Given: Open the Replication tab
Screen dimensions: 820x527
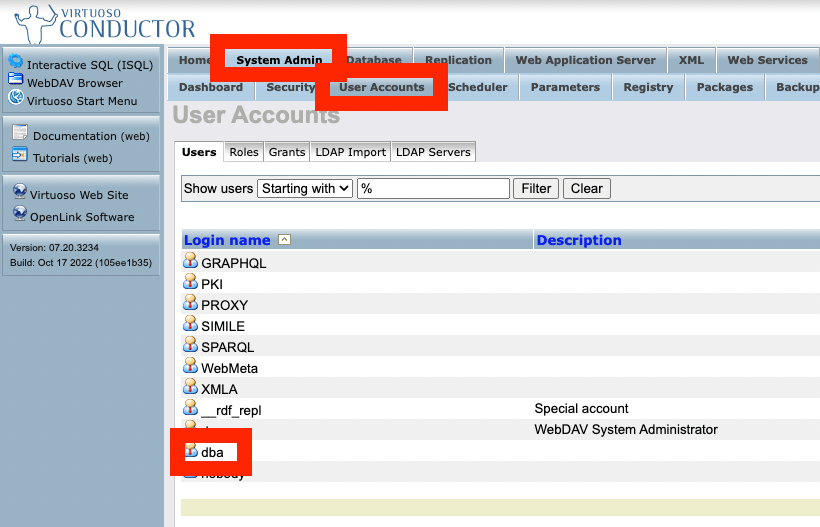Looking at the screenshot, I should tap(459, 60).
